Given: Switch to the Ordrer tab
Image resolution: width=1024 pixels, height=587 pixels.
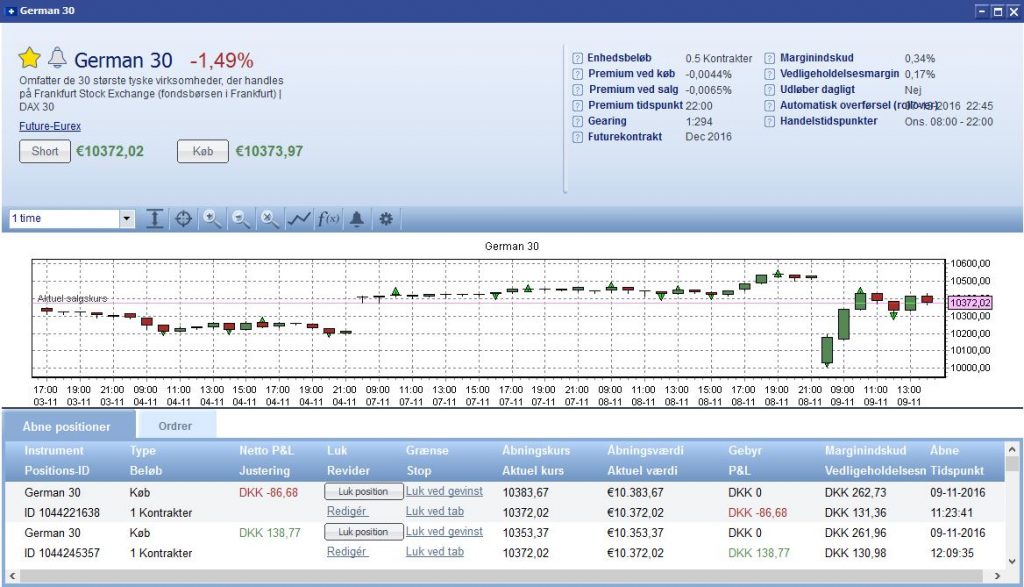Looking at the screenshot, I should click(175, 426).
